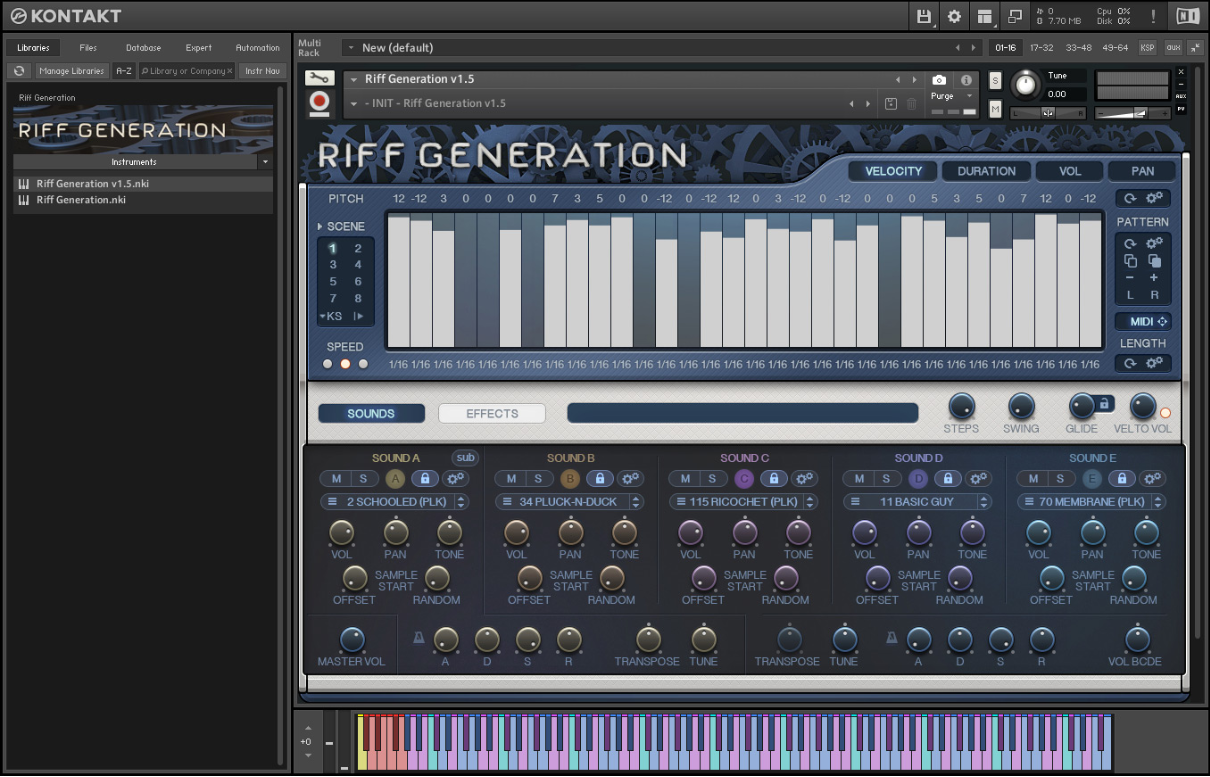This screenshot has width=1210, height=777.
Task: Open the Kontakt save (floppy disk) menu
Action: pos(924,16)
